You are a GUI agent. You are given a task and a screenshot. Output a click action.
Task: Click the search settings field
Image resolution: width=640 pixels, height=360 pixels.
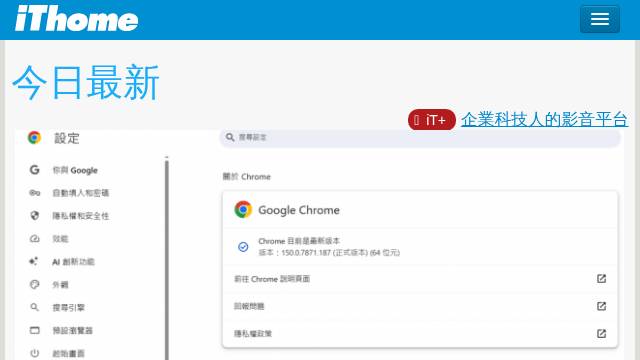420,138
